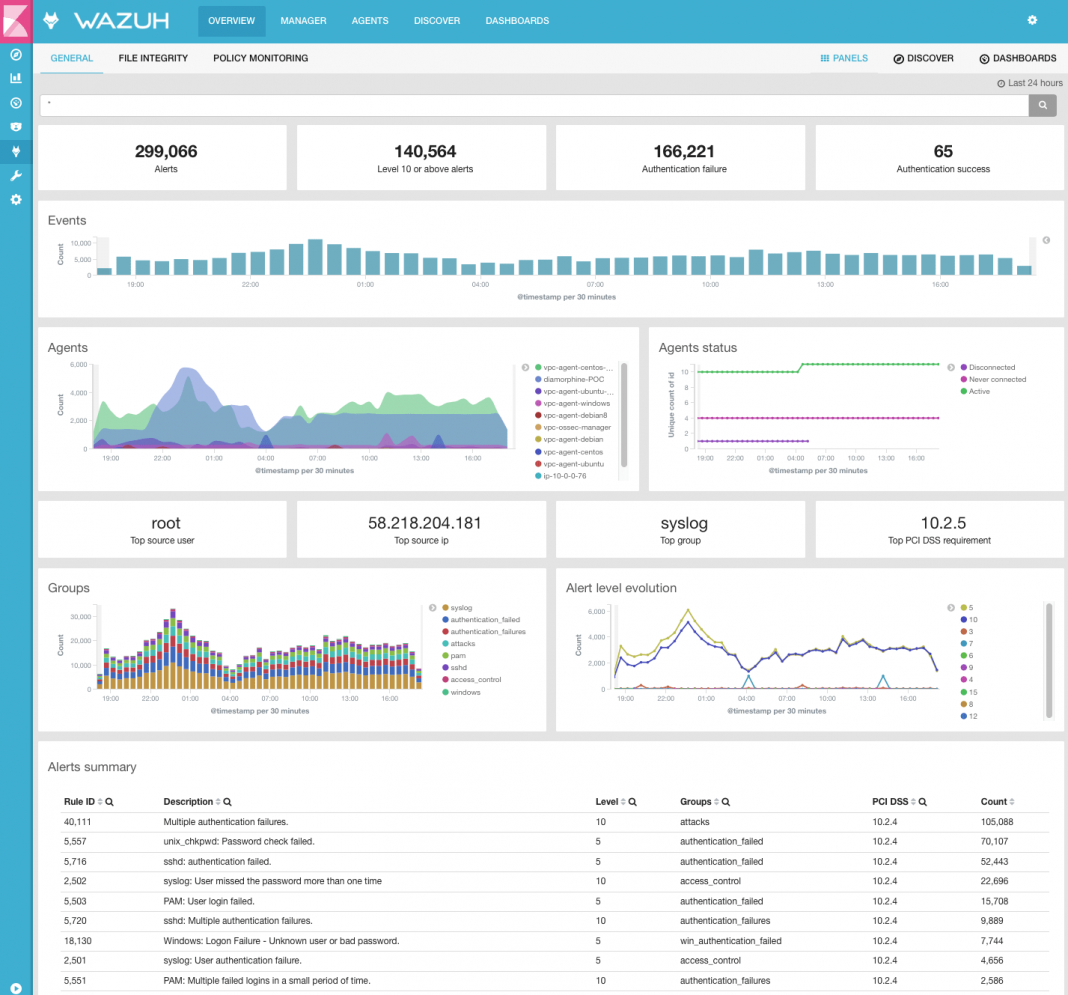Click the color dot for level 10 legend

pos(963,620)
